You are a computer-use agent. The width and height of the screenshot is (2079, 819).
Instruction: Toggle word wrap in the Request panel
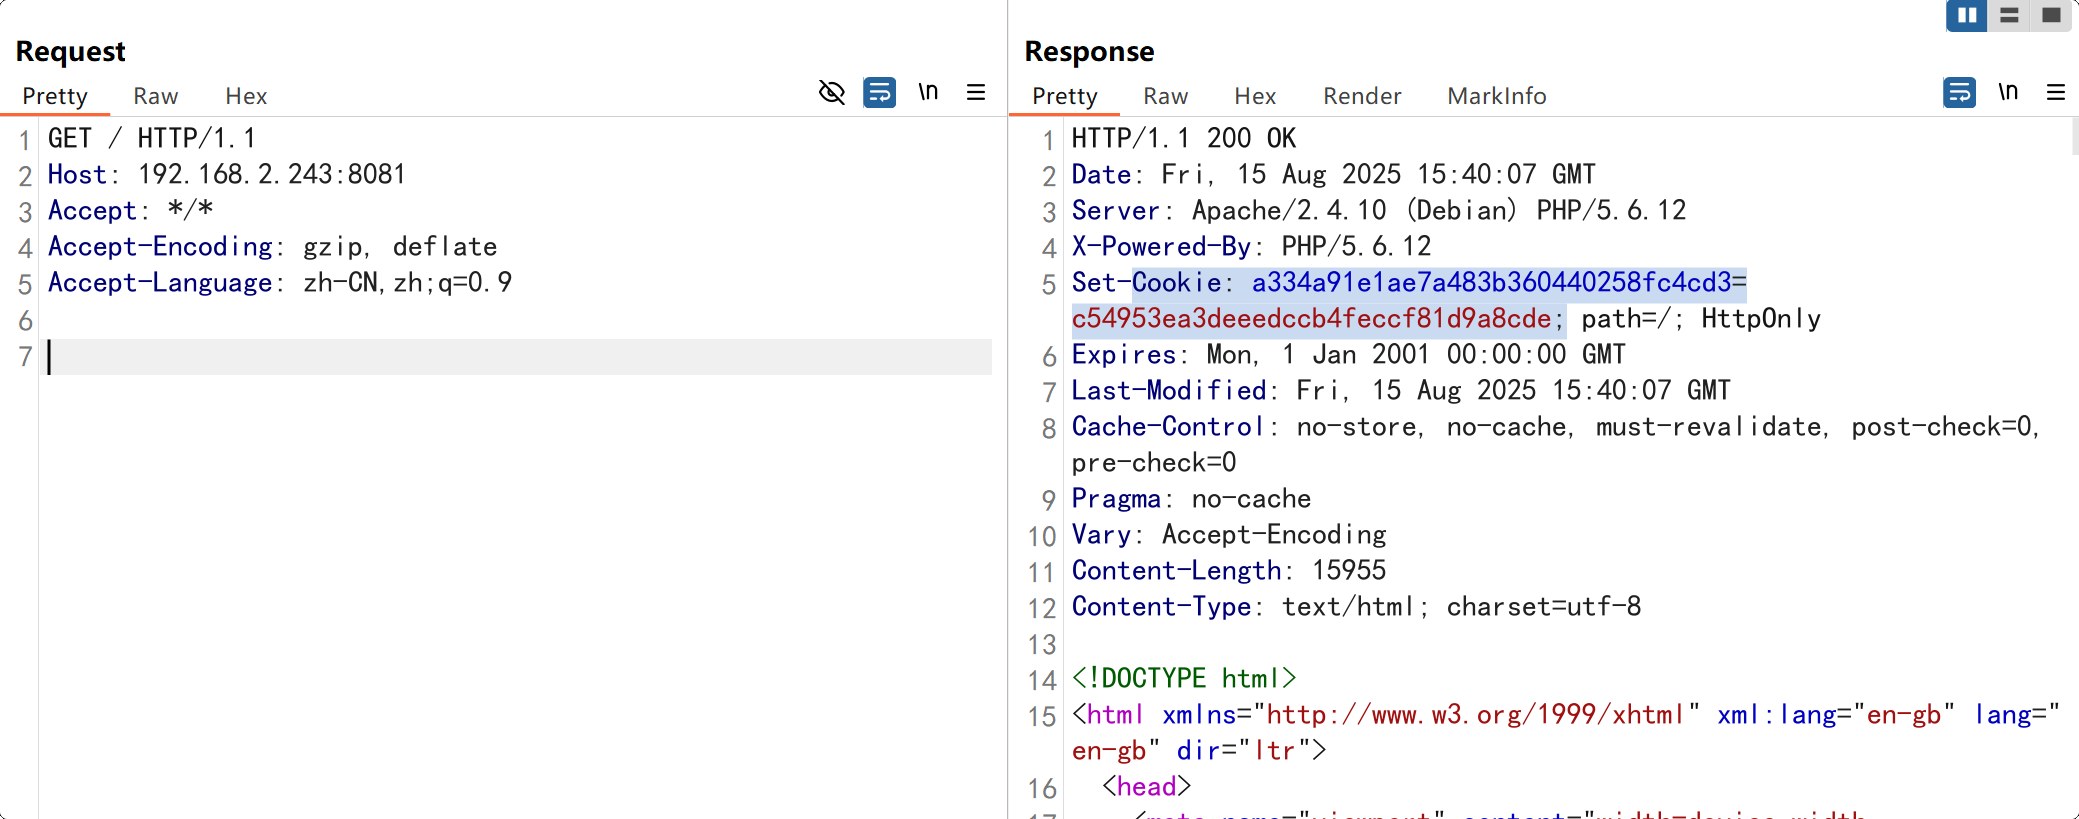879,93
